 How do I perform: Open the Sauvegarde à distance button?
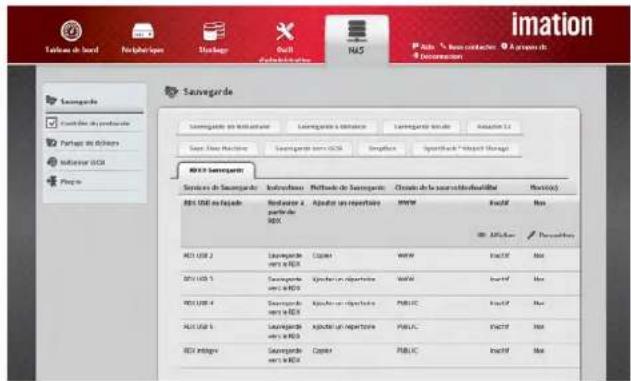[332, 126]
